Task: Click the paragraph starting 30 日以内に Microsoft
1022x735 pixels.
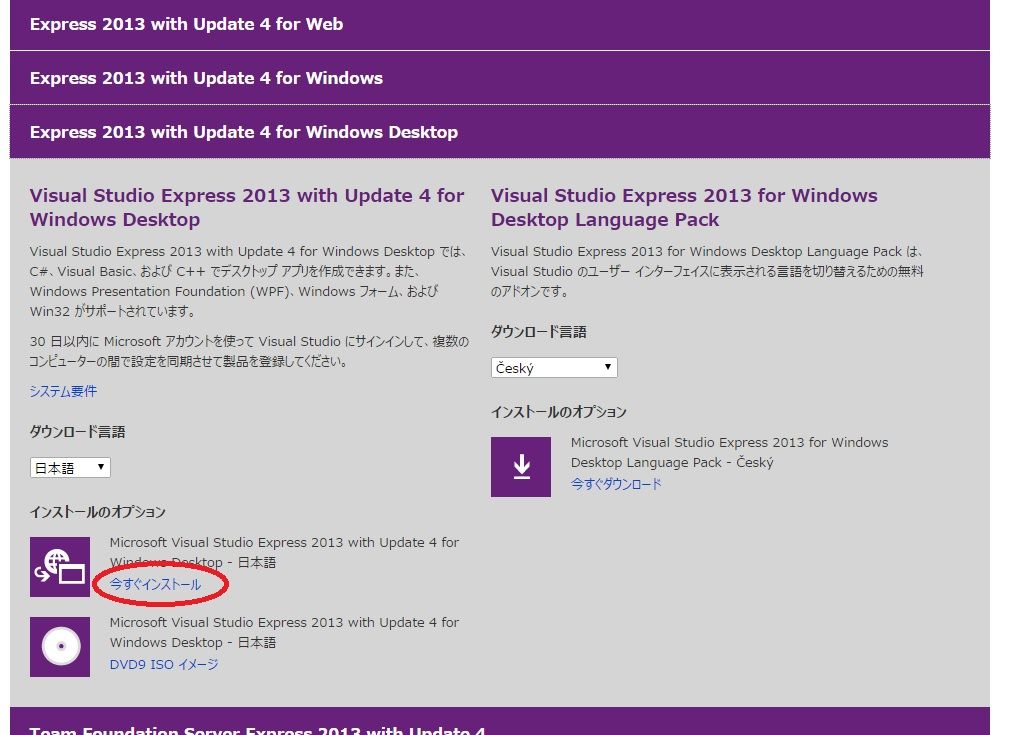Action: pos(249,351)
